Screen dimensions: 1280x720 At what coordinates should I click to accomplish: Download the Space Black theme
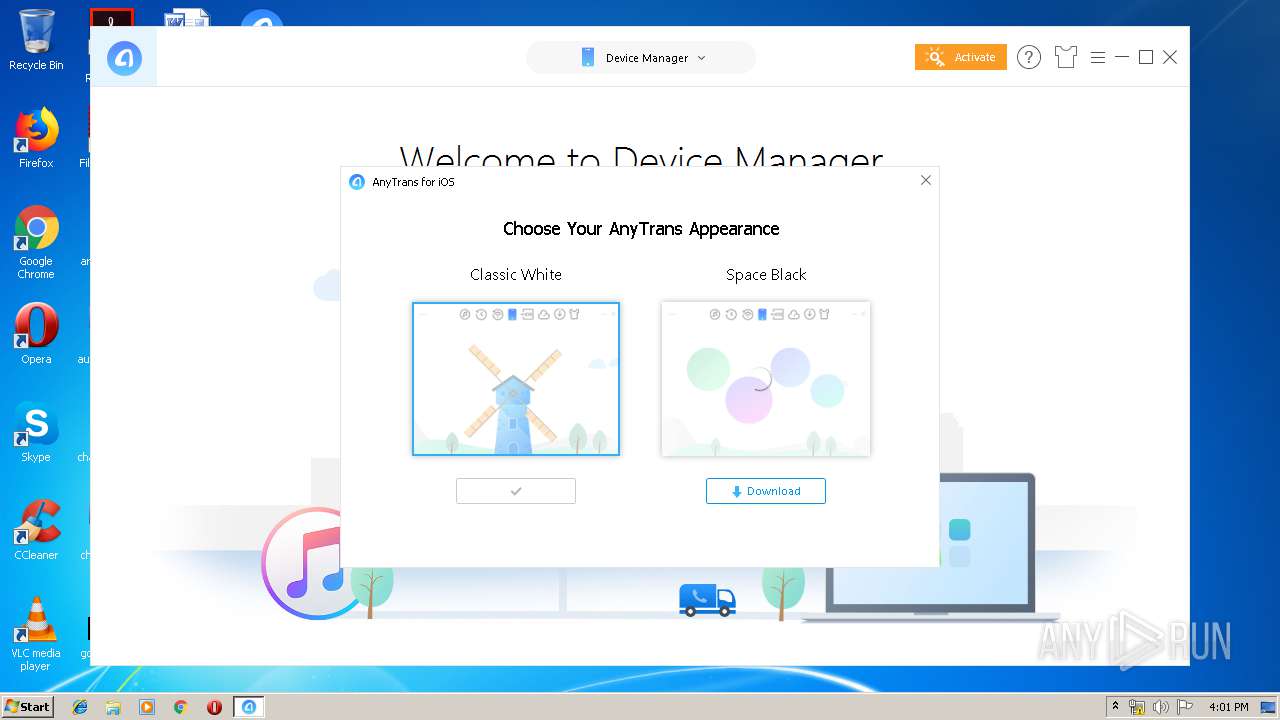pyautogui.click(x=766, y=491)
